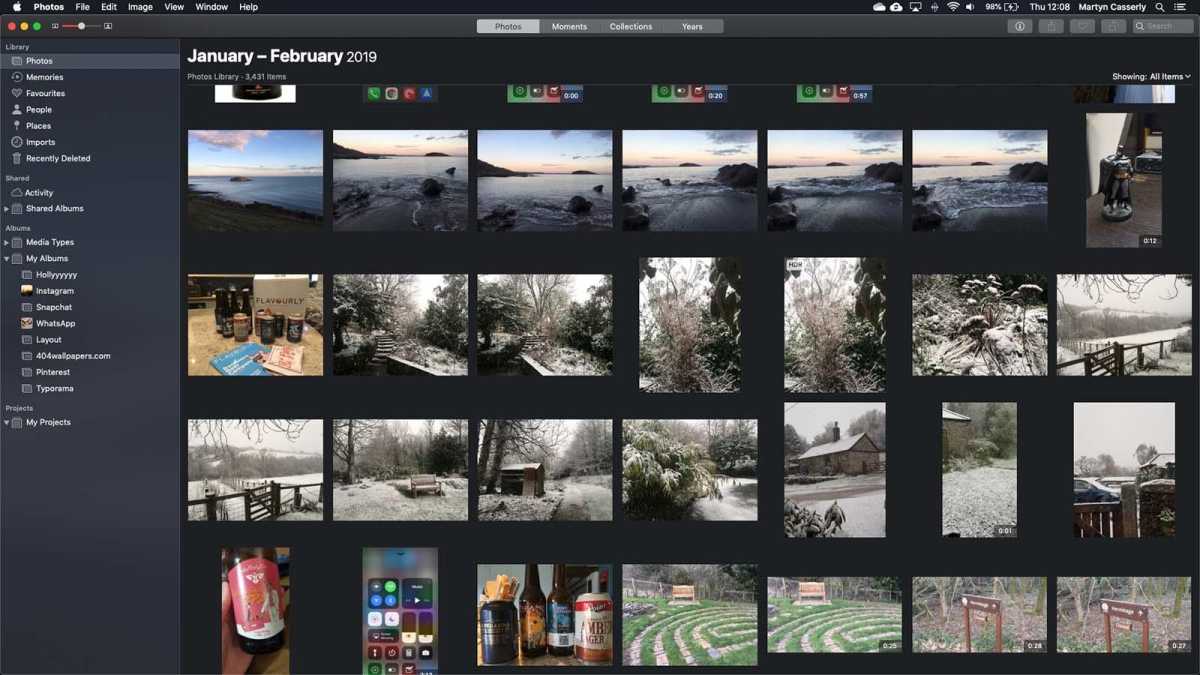Screen dimensions: 1200x675
Task: Open the Hollyyyyyy album
Action: click(90, 274)
